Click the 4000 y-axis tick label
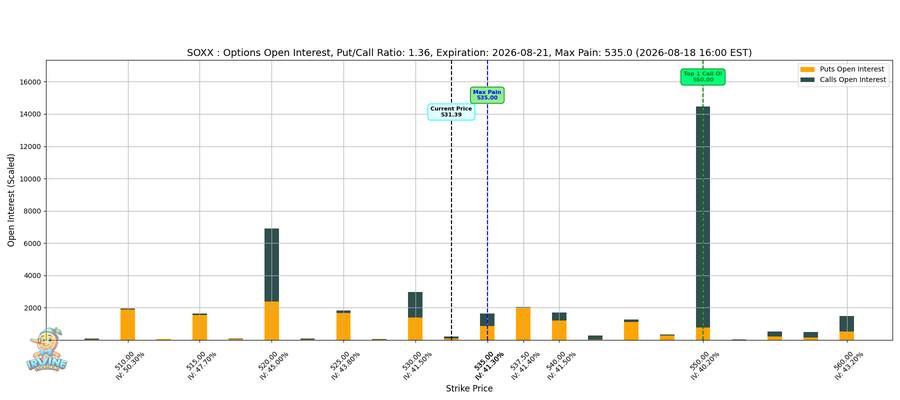Viewport: 900px width, 400px height. [x=34, y=275]
